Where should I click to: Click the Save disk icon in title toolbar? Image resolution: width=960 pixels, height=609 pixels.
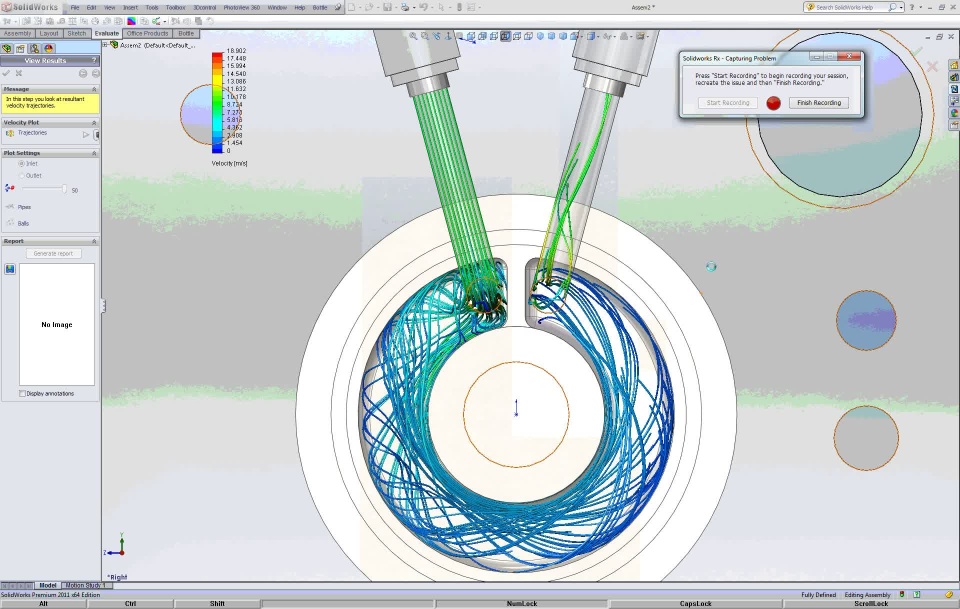[x=387, y=7]
